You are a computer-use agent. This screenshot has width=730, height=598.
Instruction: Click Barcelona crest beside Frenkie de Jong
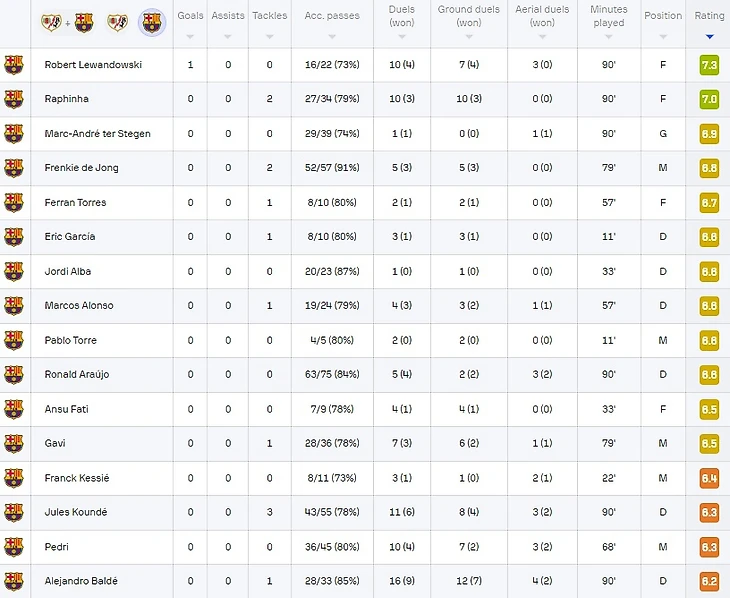[14, 168]
